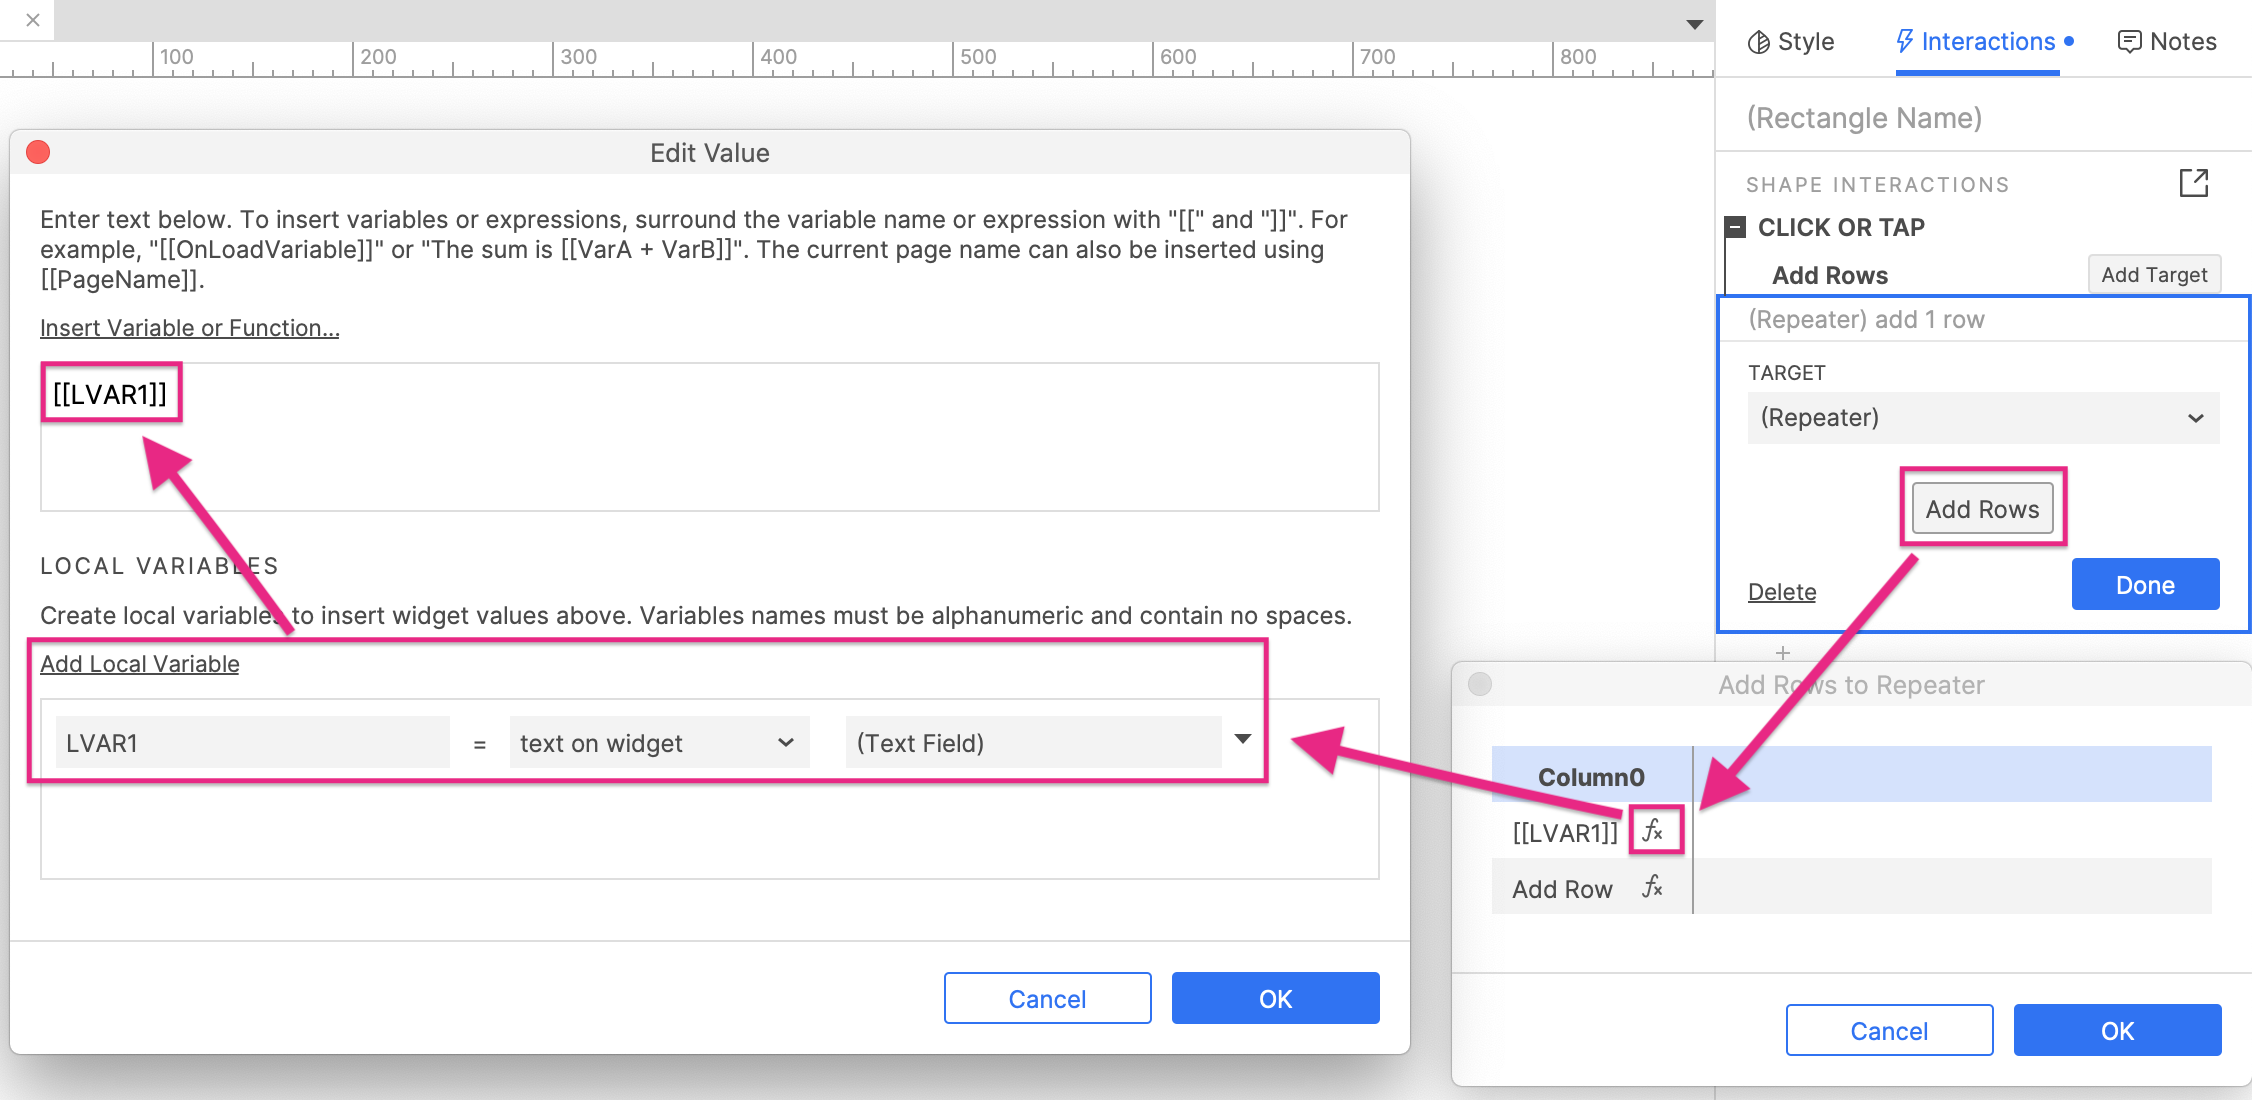Expand the Target (Repeater) dropdown
The image size is (2252, 1100).
click(1982, 418)
